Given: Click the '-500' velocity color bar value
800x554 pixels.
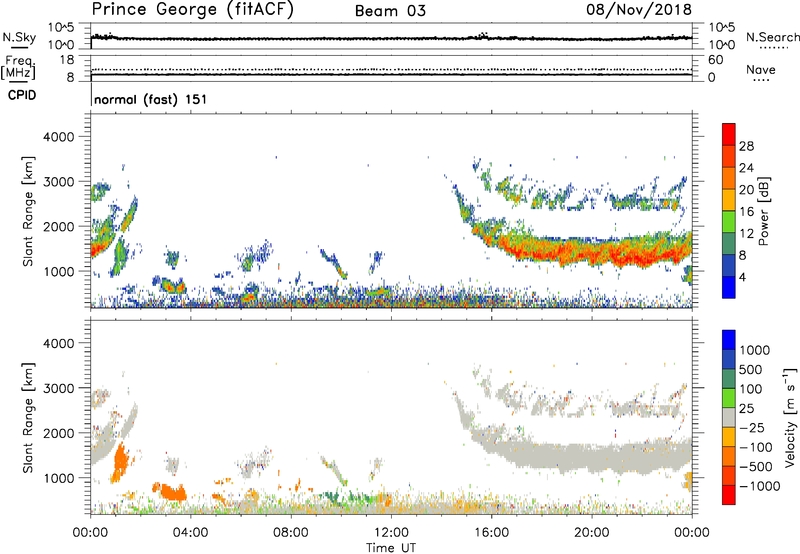Looking at the screenshot, I should [x=756, y=466].
